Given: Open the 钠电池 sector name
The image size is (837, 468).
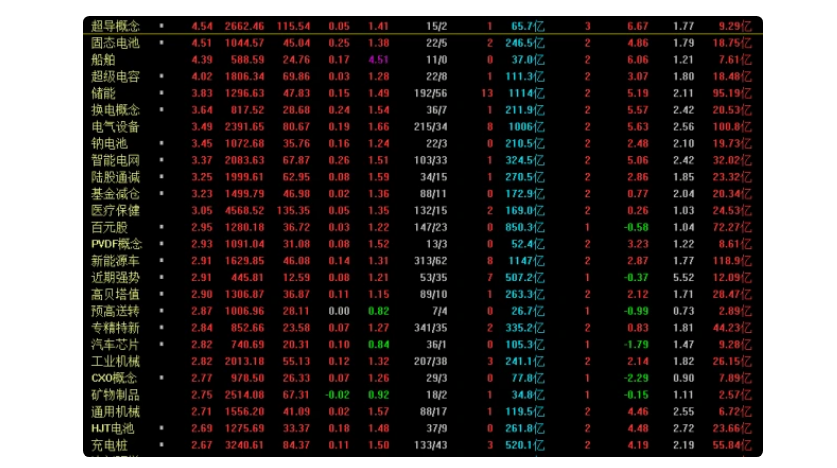Looking at the screenshot, I should click(109, 143).
